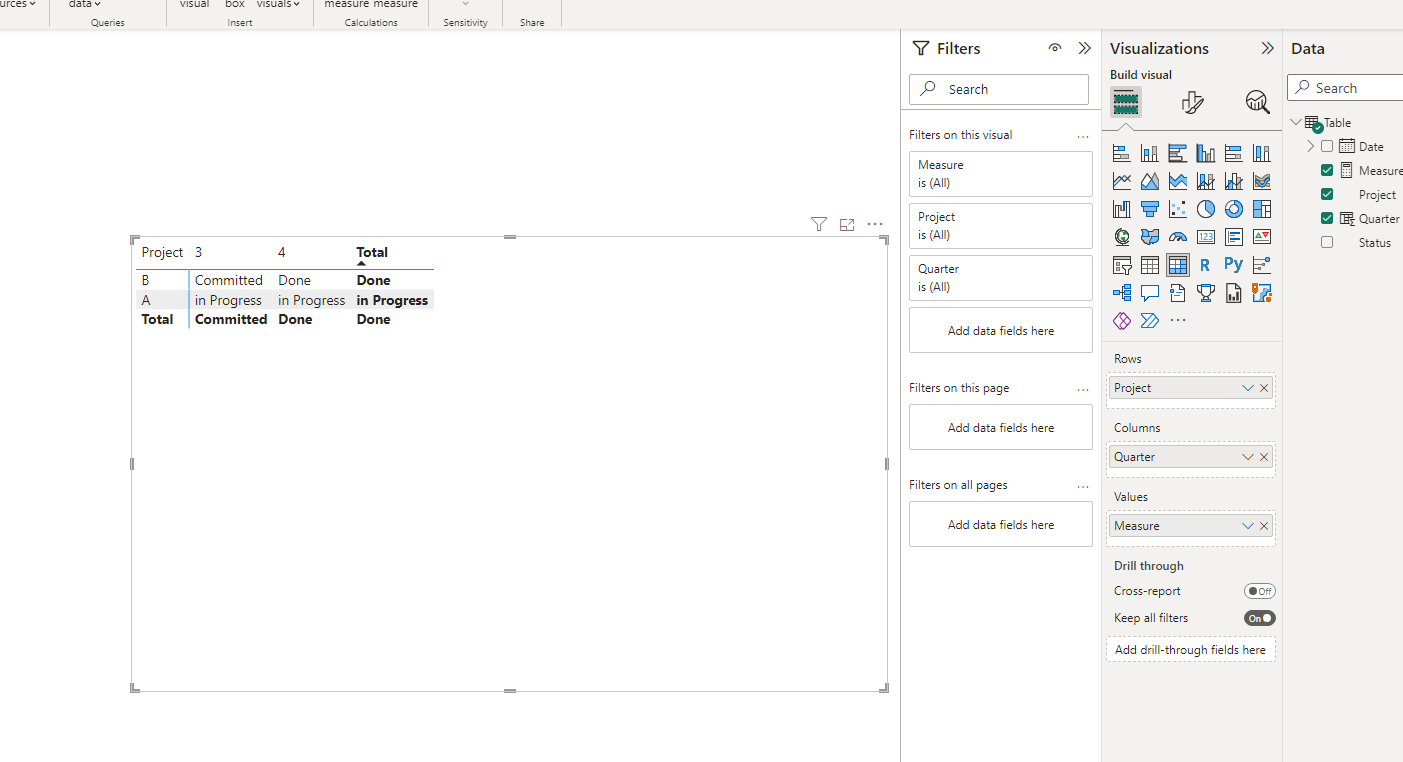Click Add drill-through fields here

(1190, 650)
